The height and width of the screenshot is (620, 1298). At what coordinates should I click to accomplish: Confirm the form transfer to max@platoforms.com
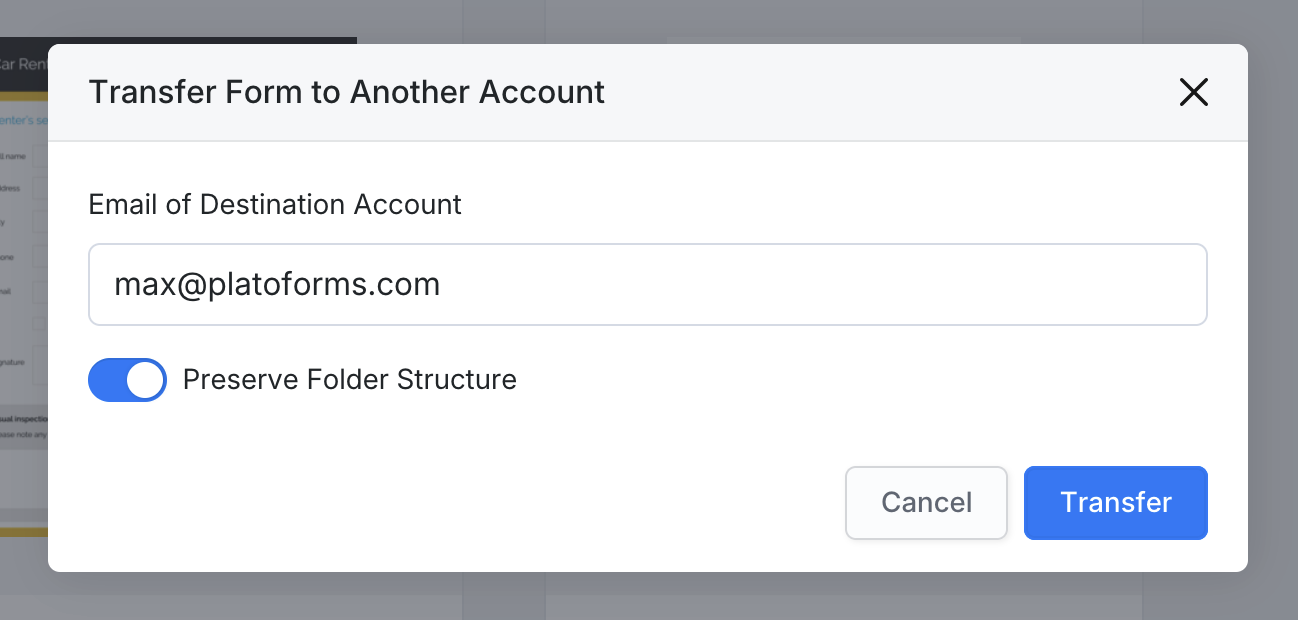(x=1115, y=502)
